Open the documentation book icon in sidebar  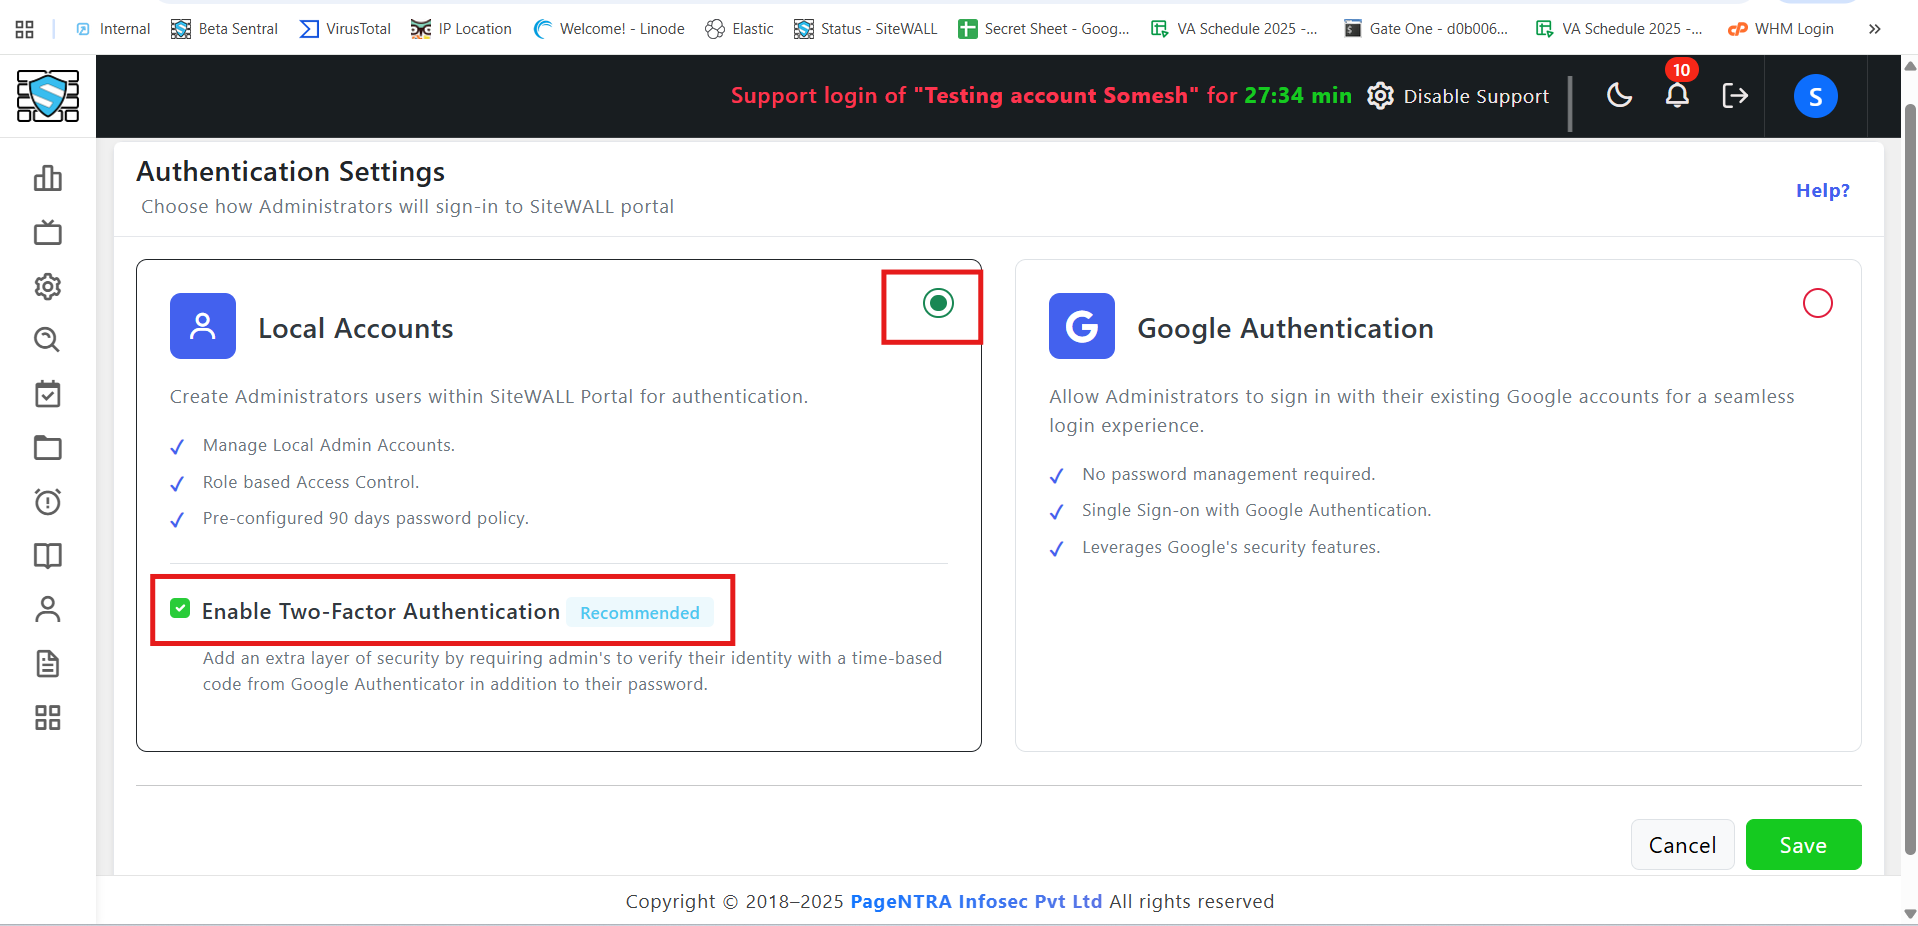[x=47, y=556]
